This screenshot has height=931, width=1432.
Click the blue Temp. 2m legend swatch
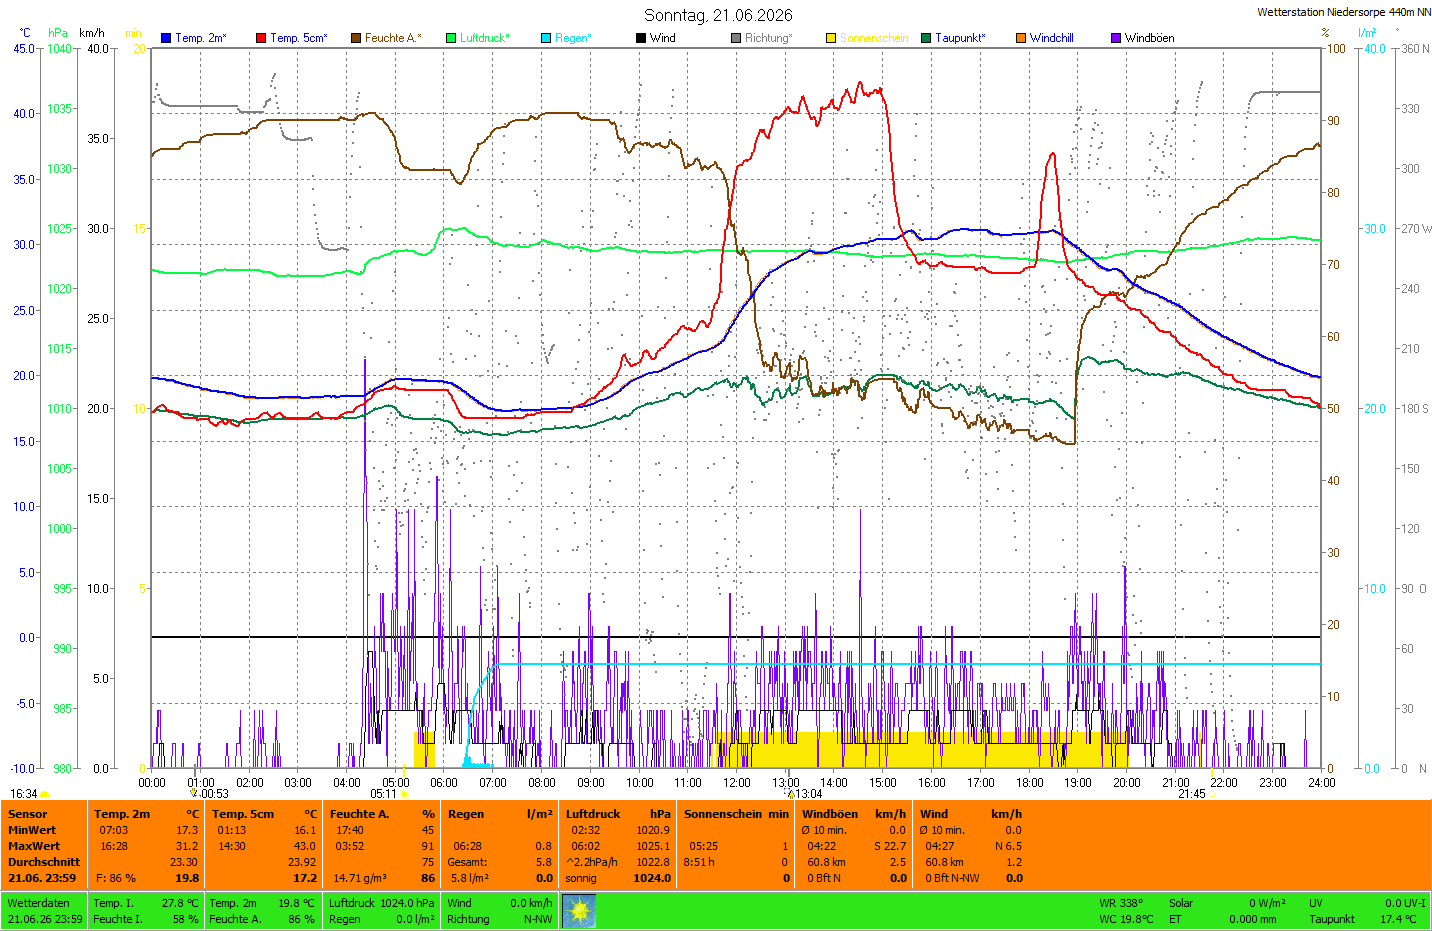click(x=166, y=38)
